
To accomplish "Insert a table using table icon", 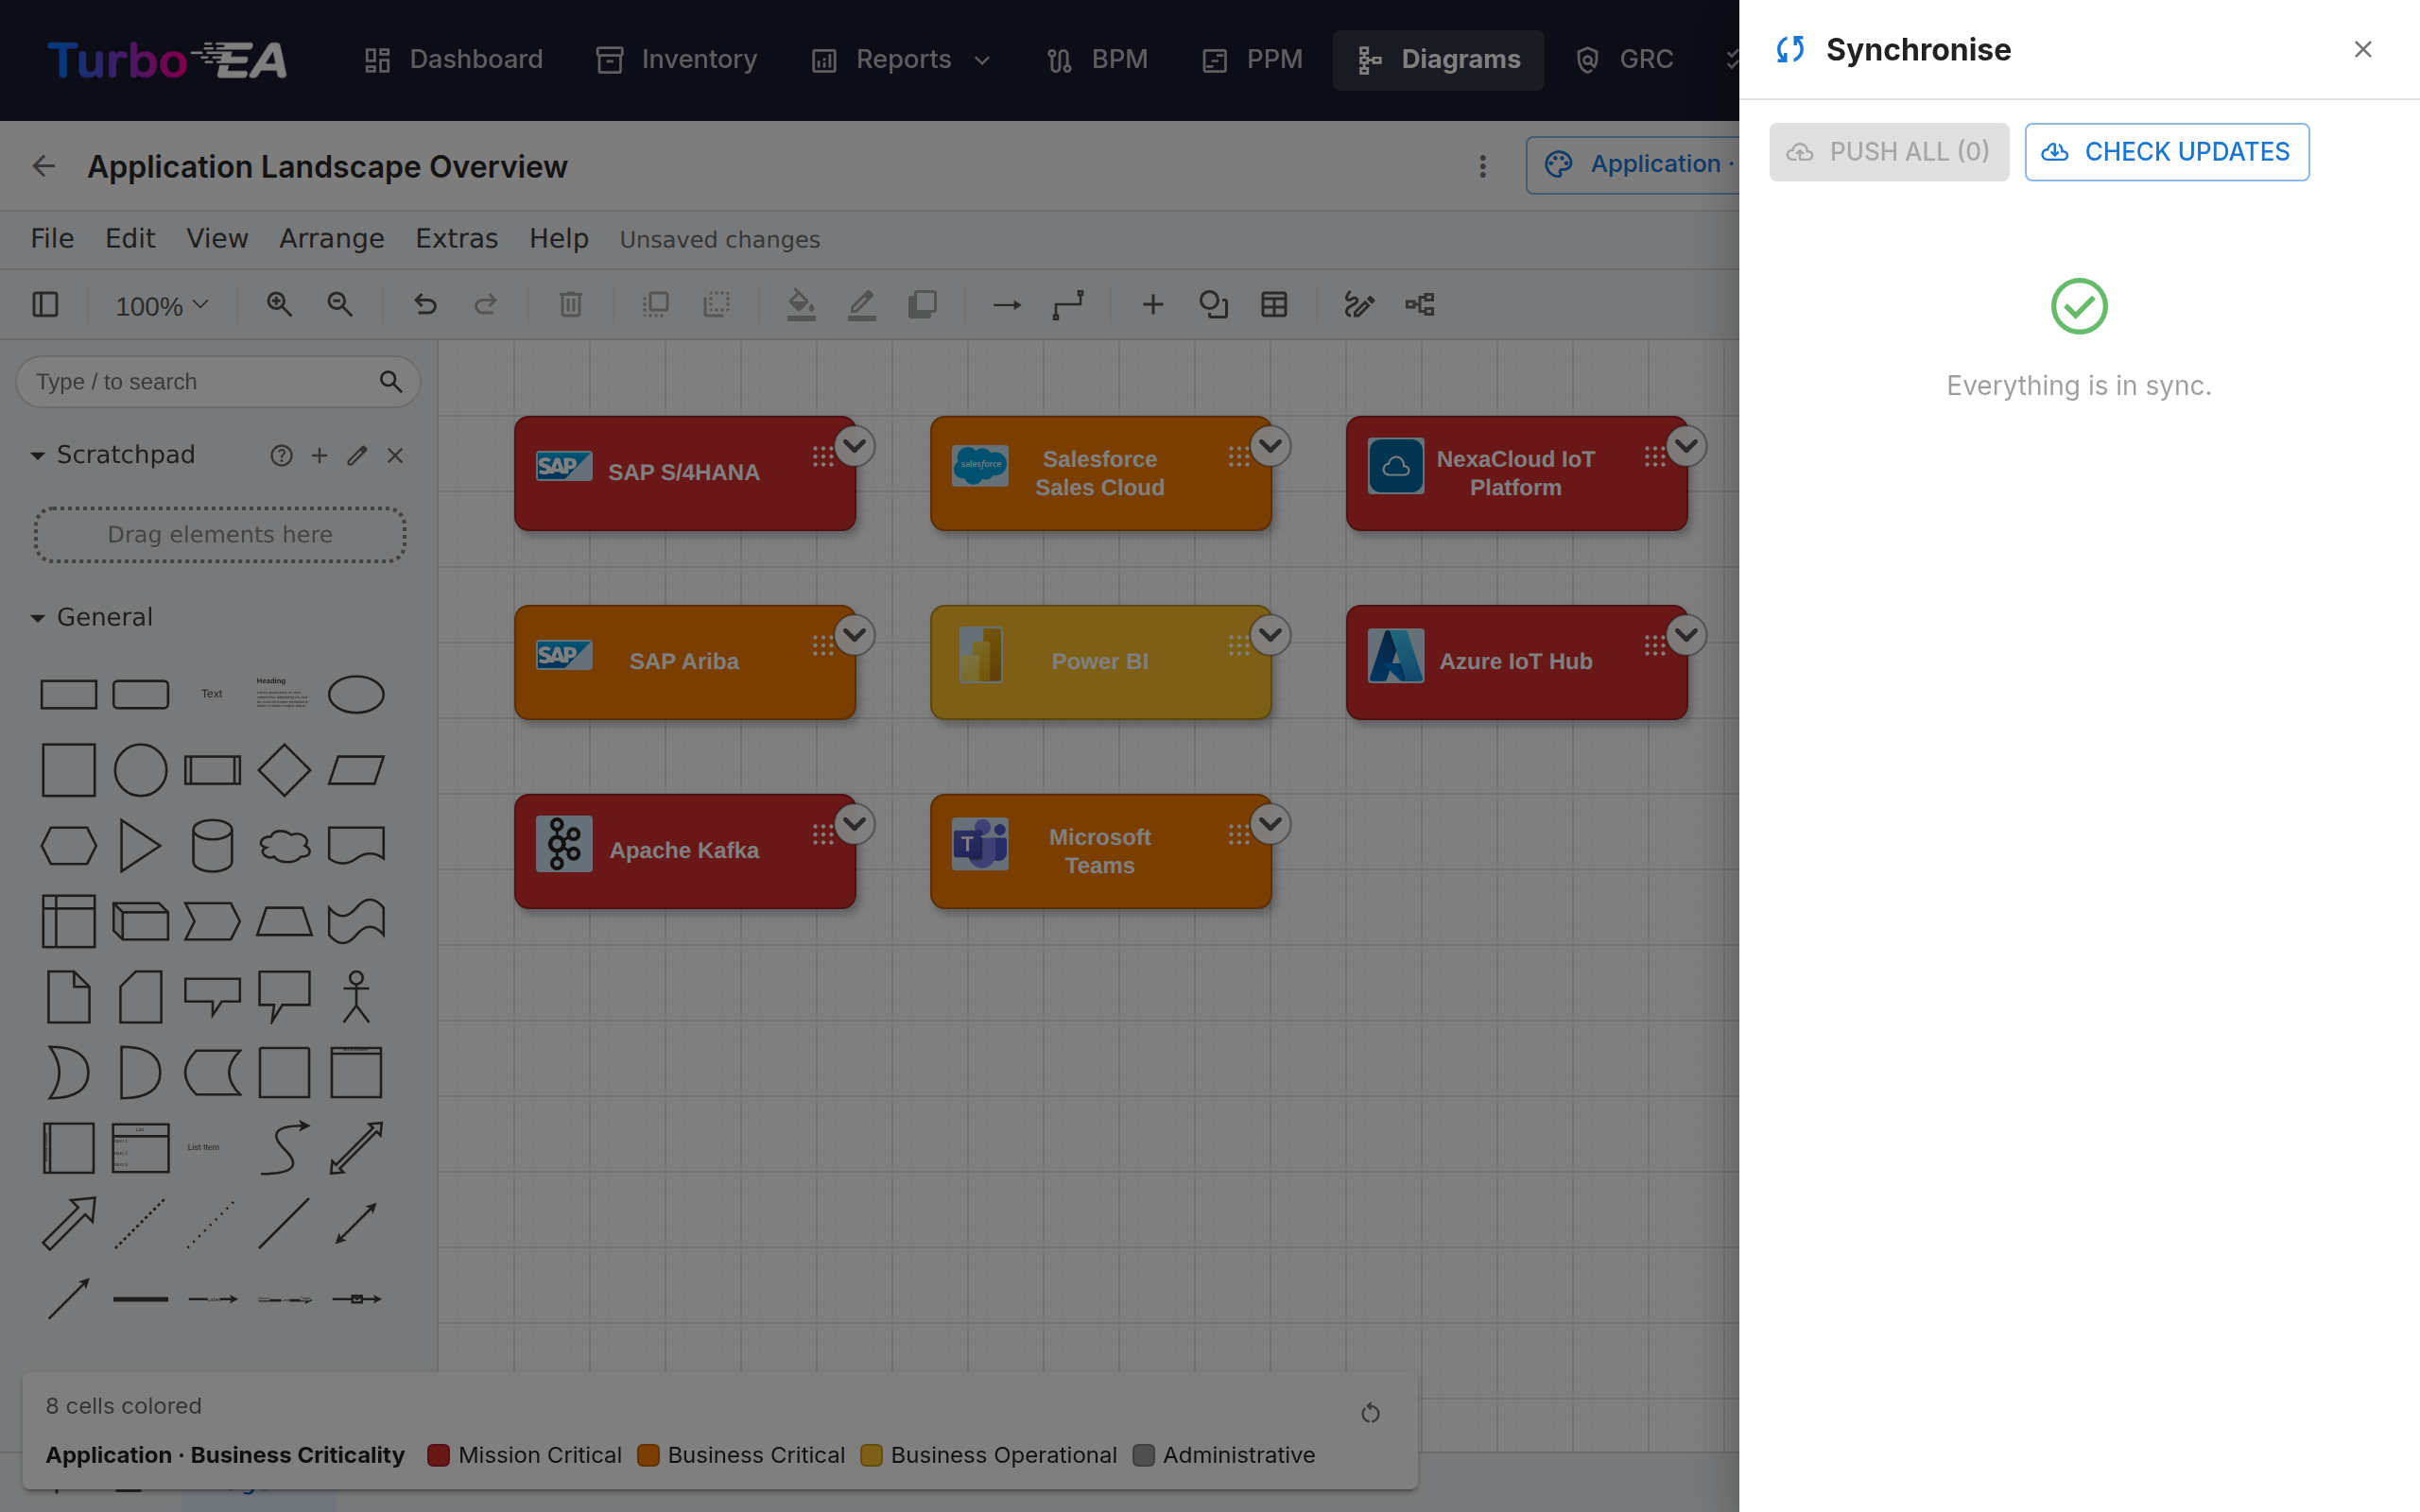I will pos(1274,304).
